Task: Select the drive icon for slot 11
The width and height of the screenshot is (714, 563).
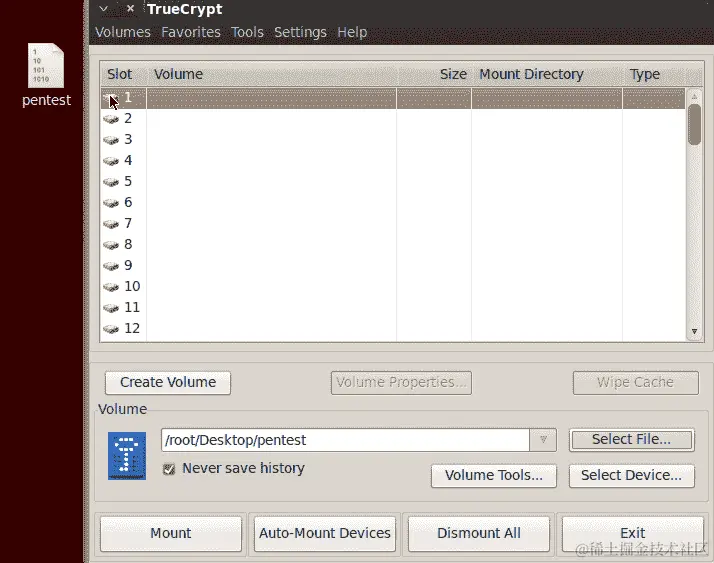Action: pos(111,308)
